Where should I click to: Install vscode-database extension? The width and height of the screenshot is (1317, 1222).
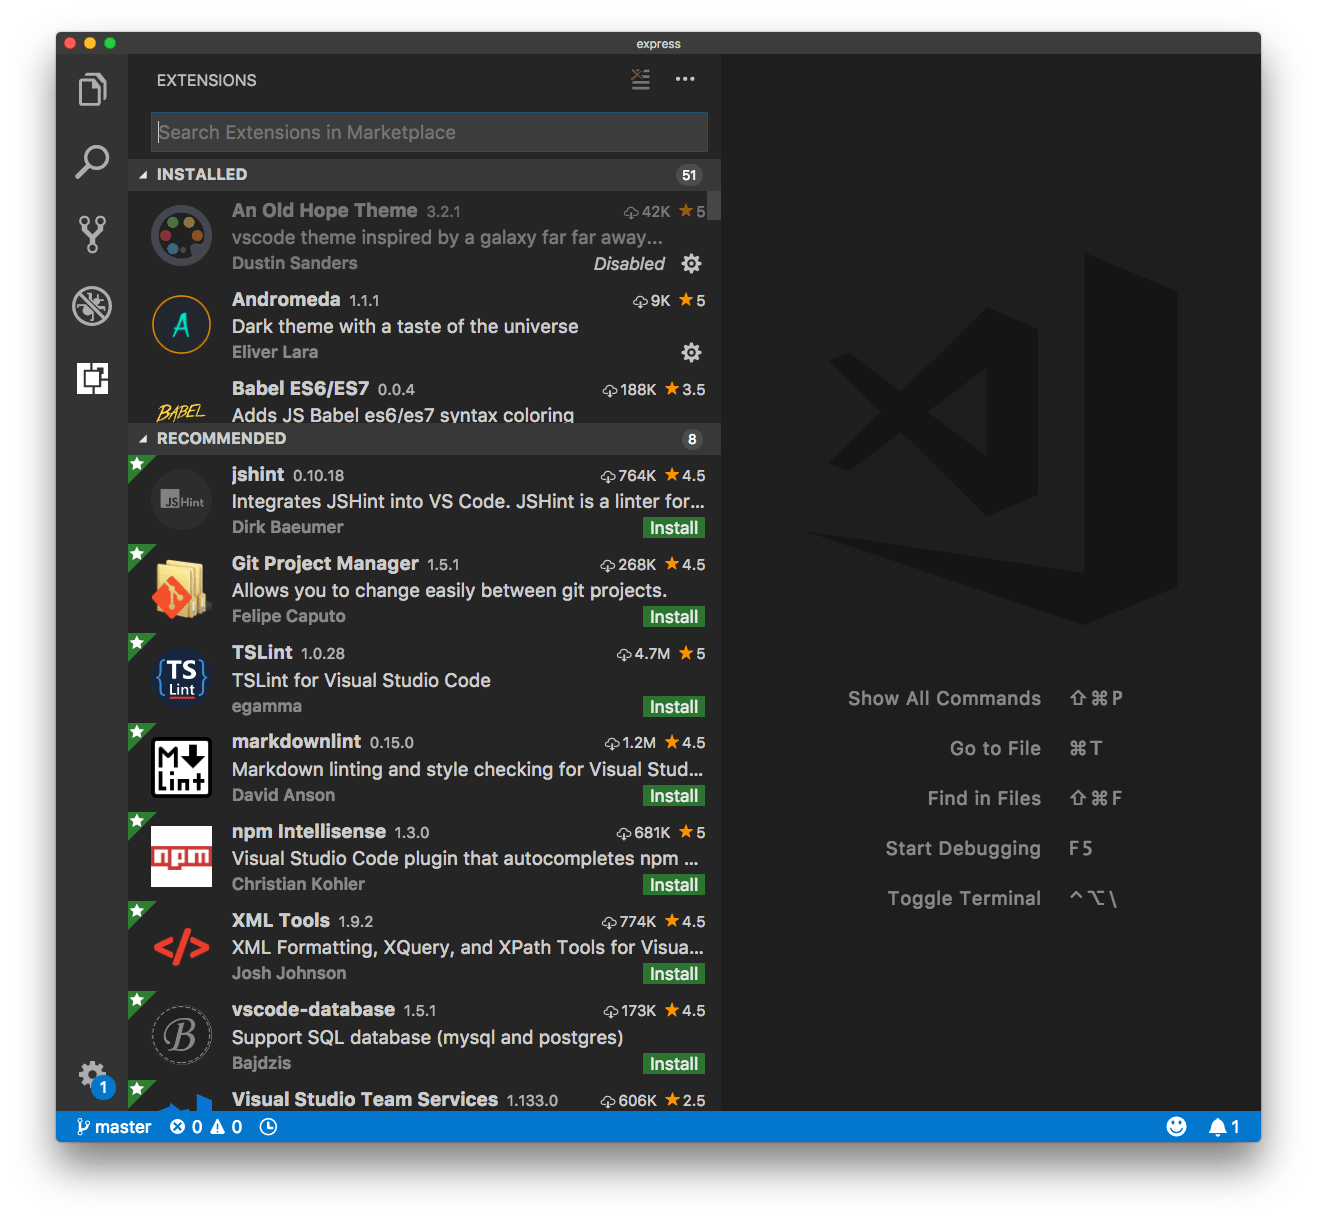click(674, 1064)
